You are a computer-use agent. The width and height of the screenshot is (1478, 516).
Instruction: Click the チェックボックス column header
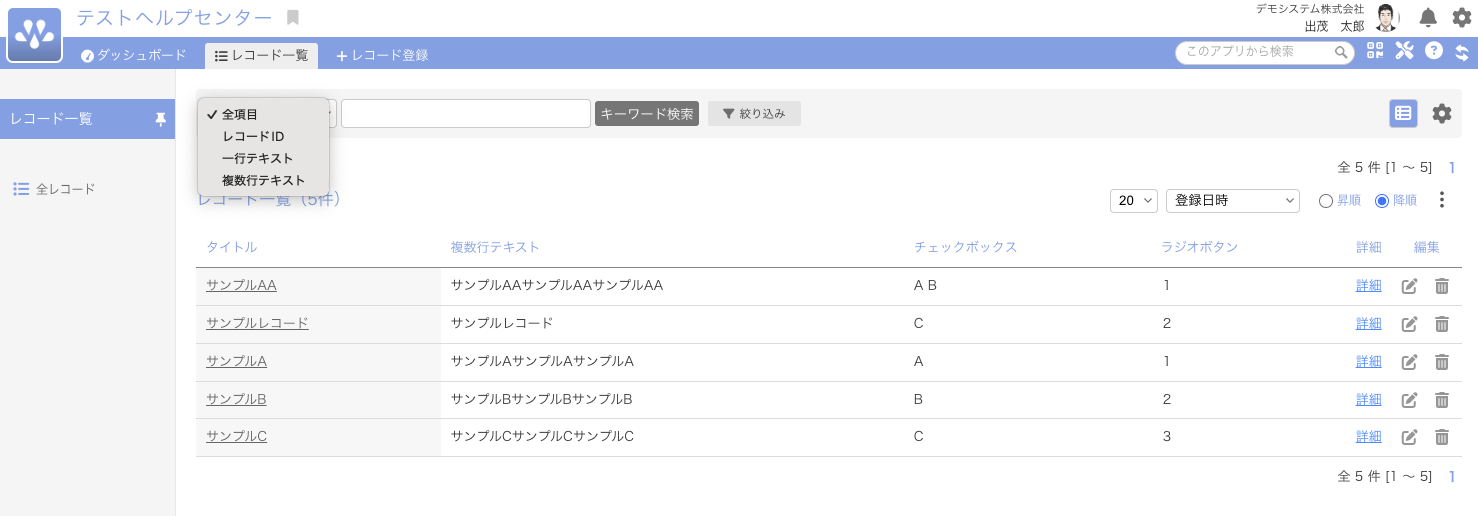pyautogui.click(x=965, y=248)
